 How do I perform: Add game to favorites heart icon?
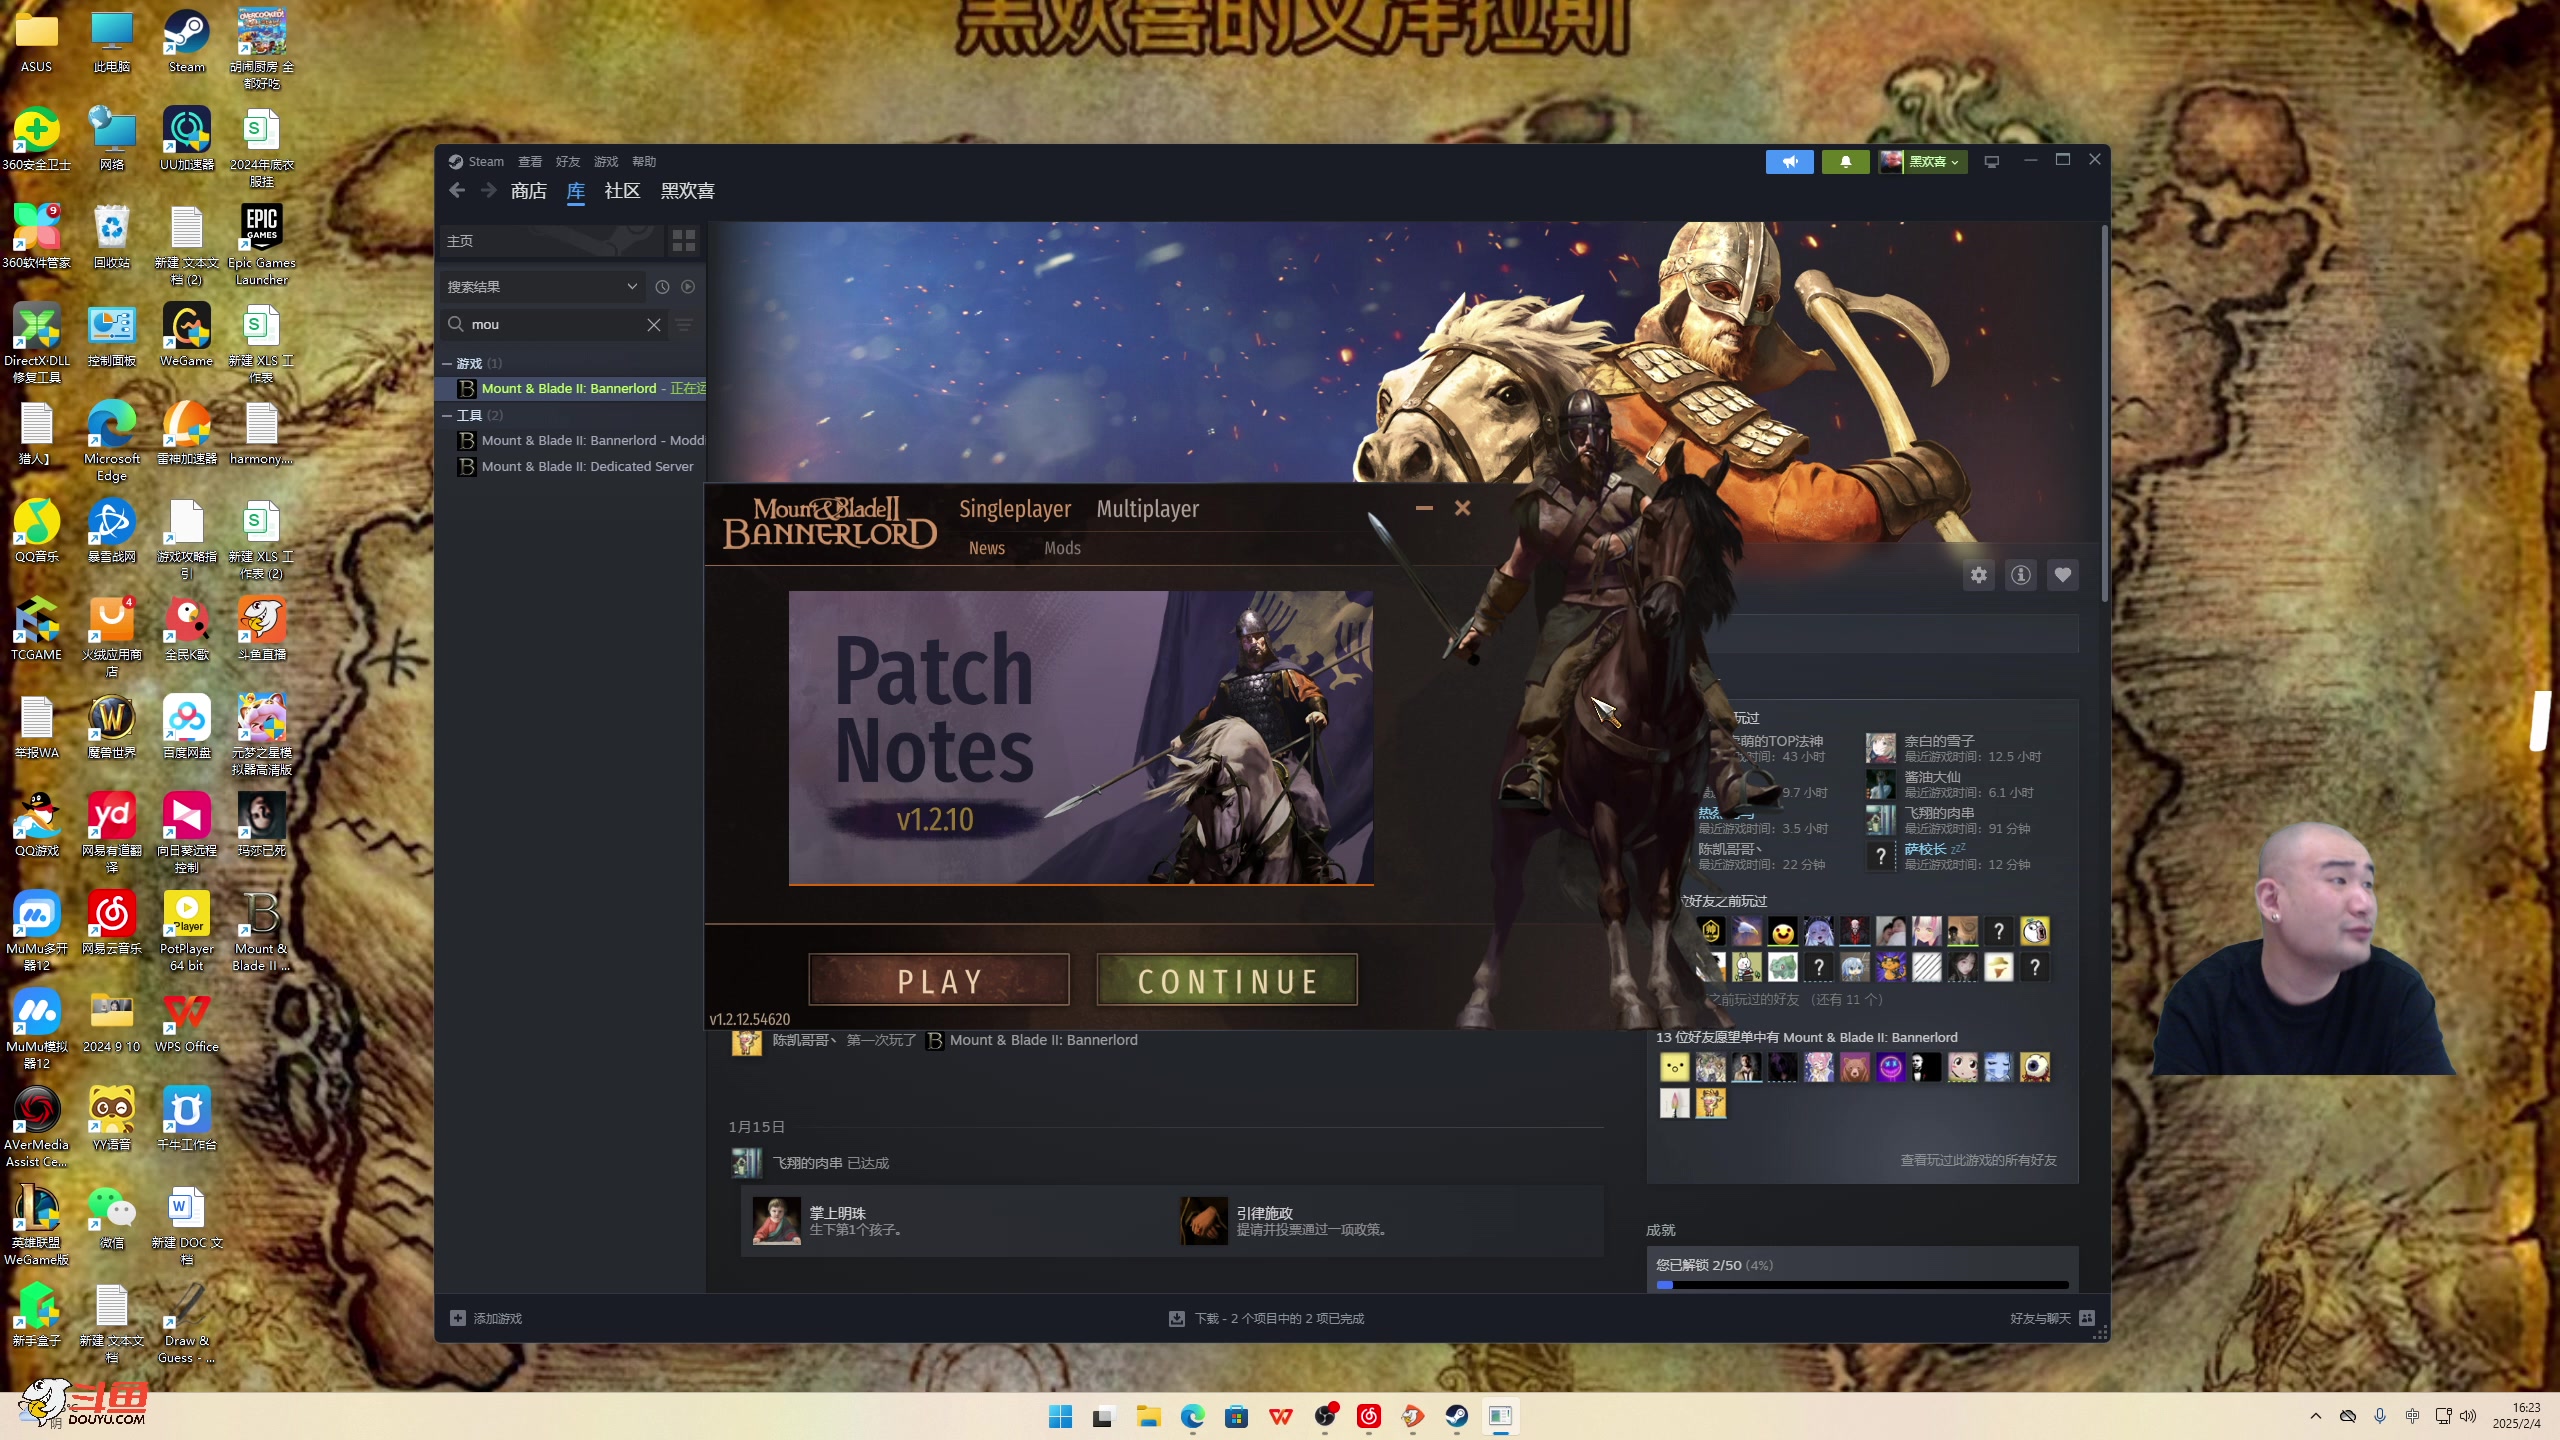tap(2063, 575)
